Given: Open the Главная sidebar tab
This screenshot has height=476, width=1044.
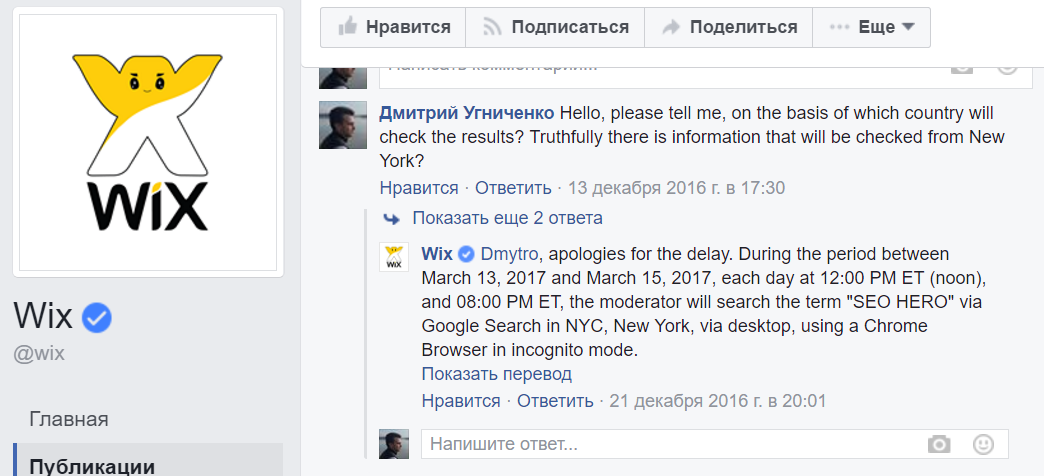Looking at the screenshot, I should coord(69,420).
